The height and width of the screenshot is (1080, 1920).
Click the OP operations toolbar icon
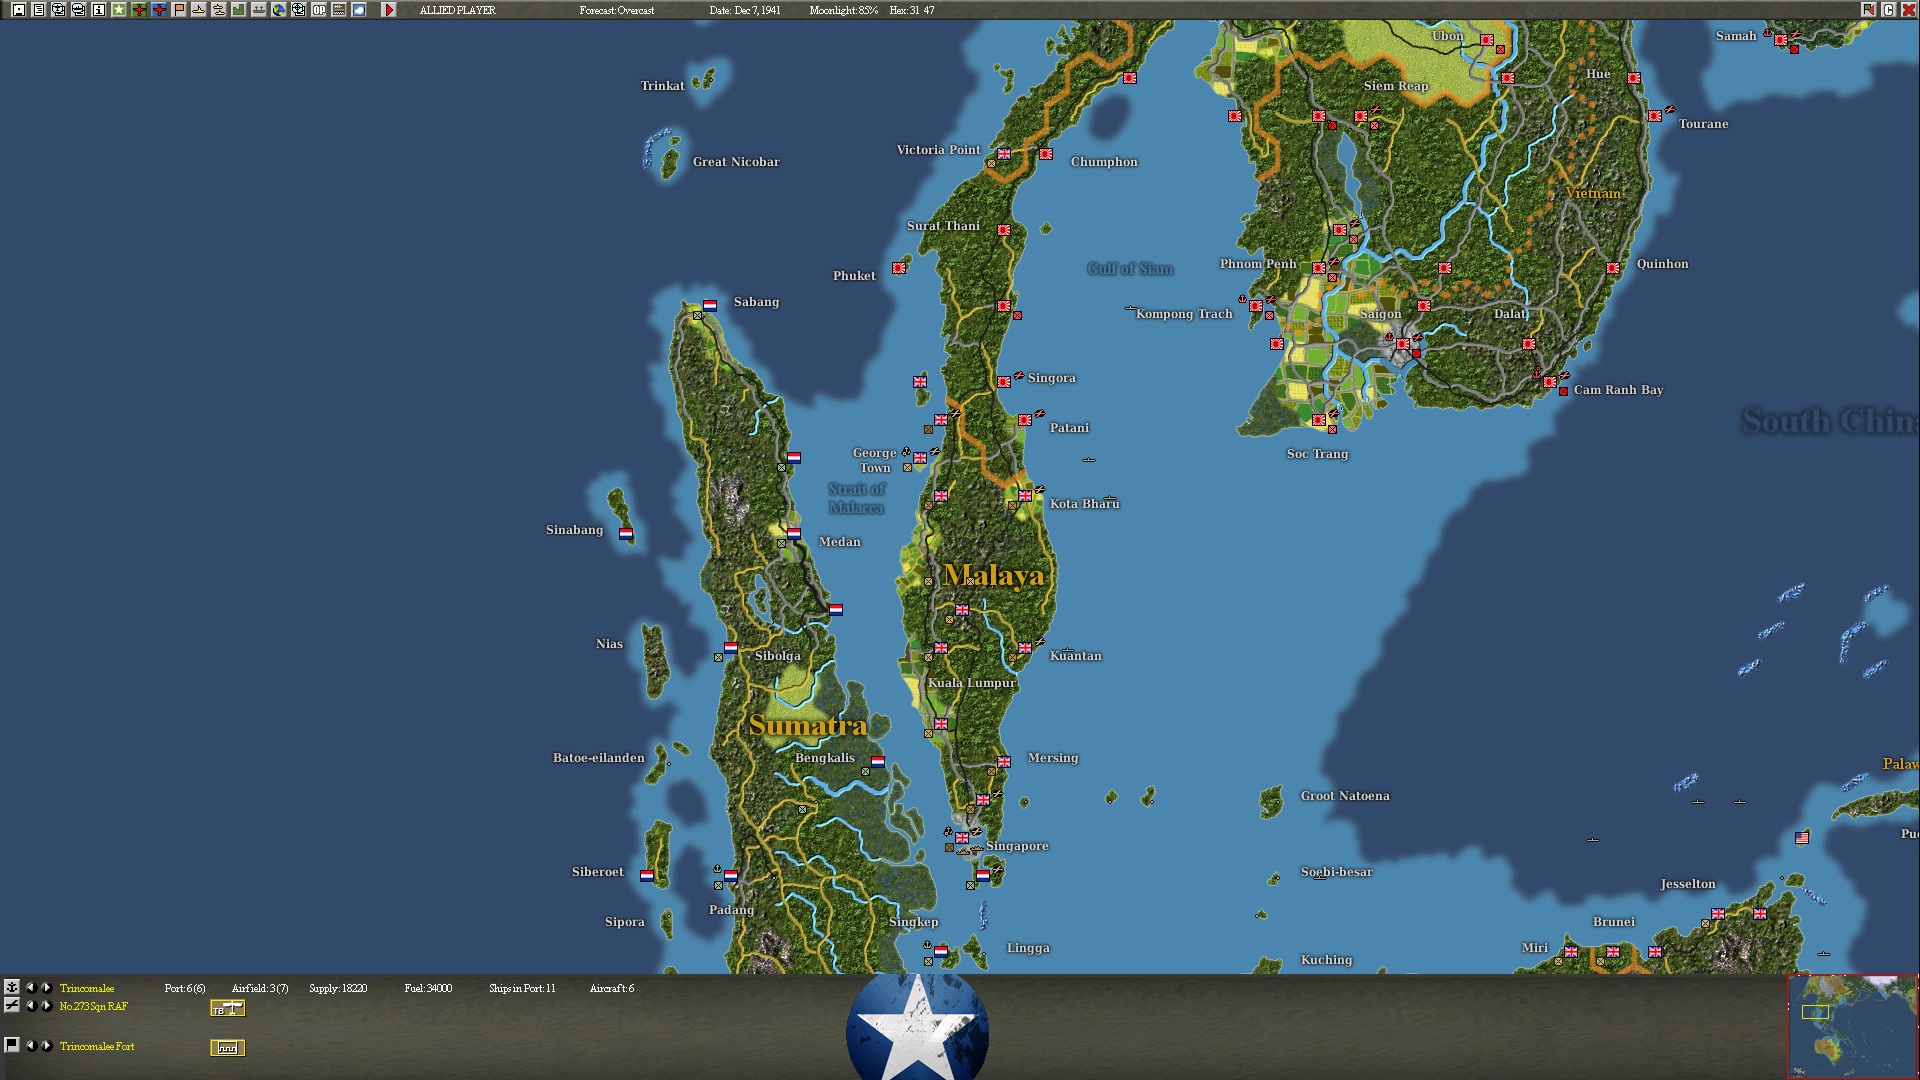click(319, 10)
